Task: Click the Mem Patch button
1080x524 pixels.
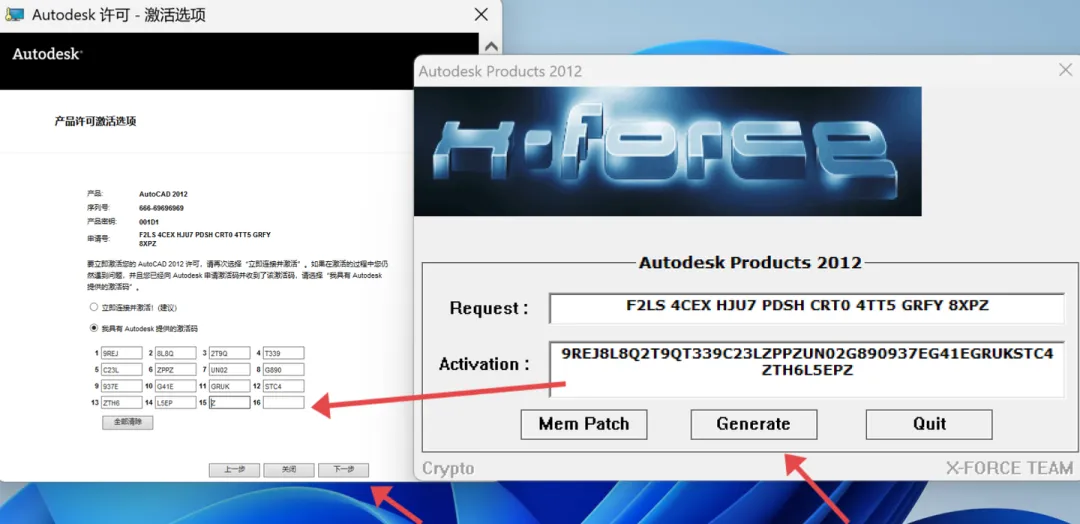Action: (x=583, y=424)
